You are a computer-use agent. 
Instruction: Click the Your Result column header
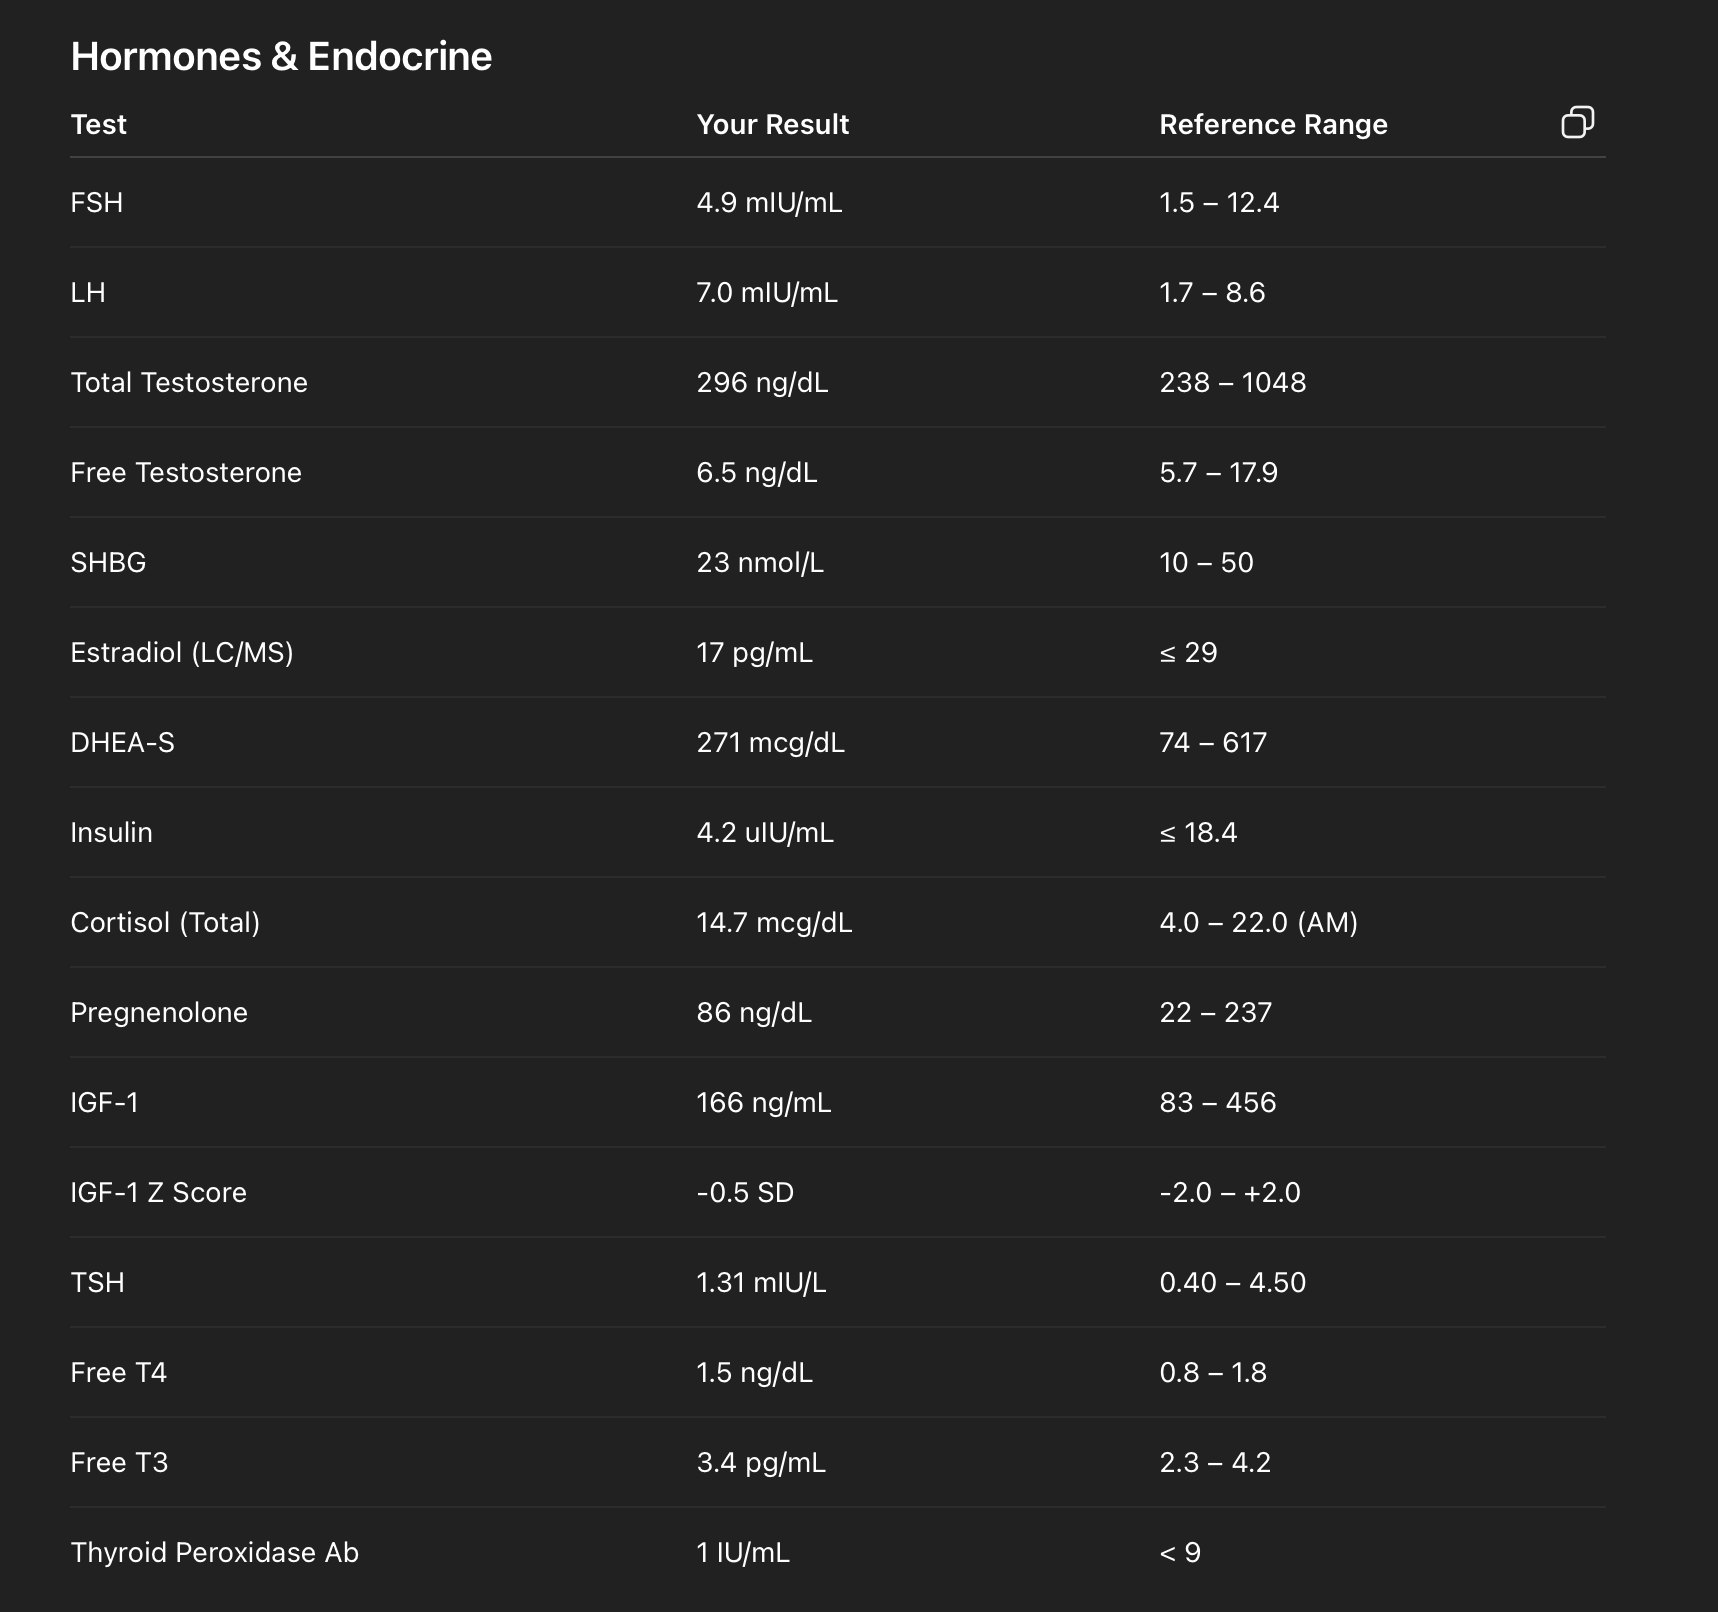772,125
